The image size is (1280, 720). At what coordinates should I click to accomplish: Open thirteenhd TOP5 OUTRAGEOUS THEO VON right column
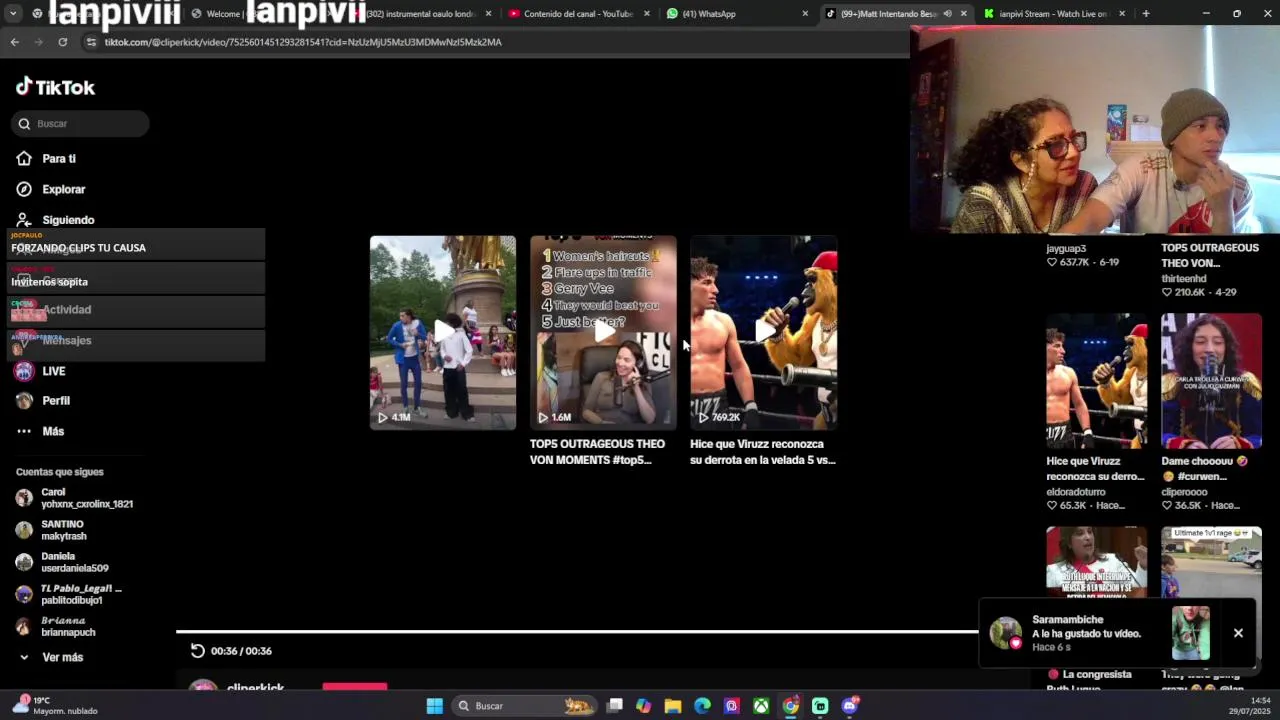(x=1210, y=255)
